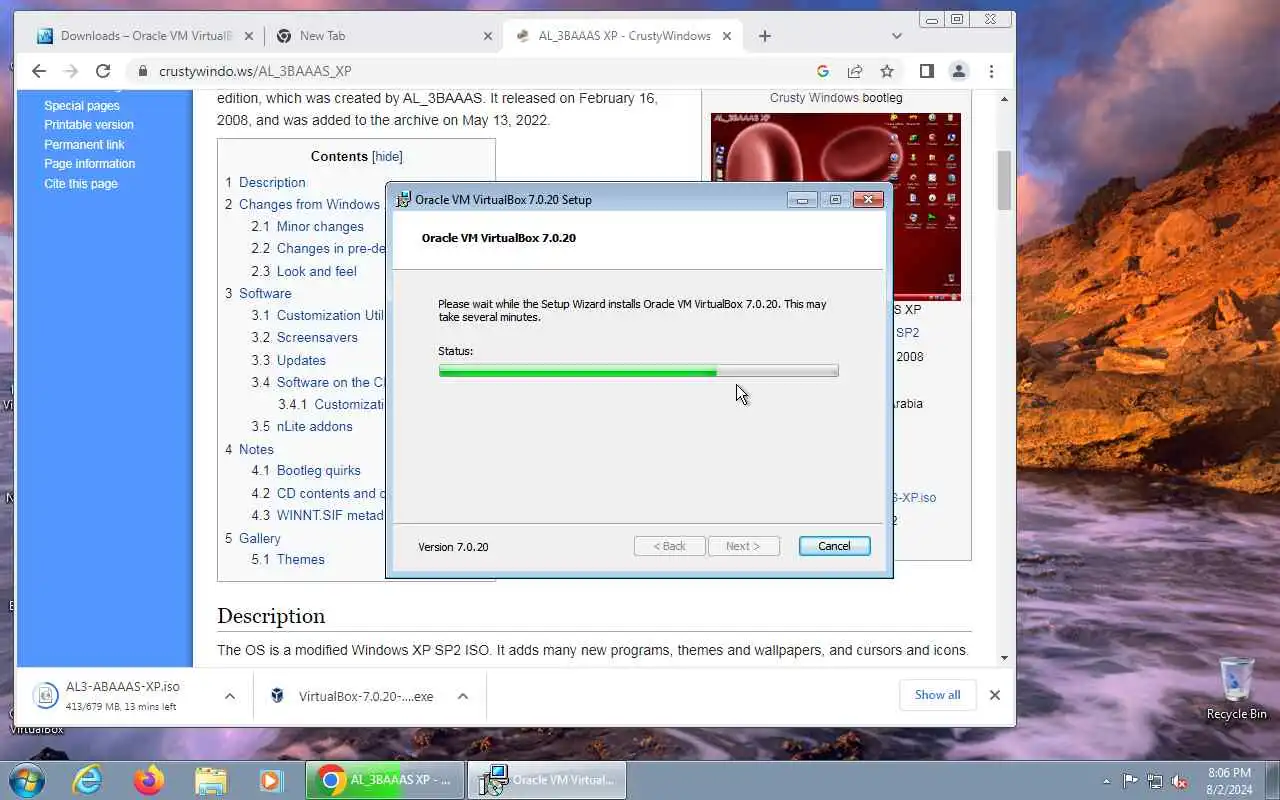Close the Downloads VirtualBox tab
The width and height of the screenshot is (1280, 800).
coord(250,36)
